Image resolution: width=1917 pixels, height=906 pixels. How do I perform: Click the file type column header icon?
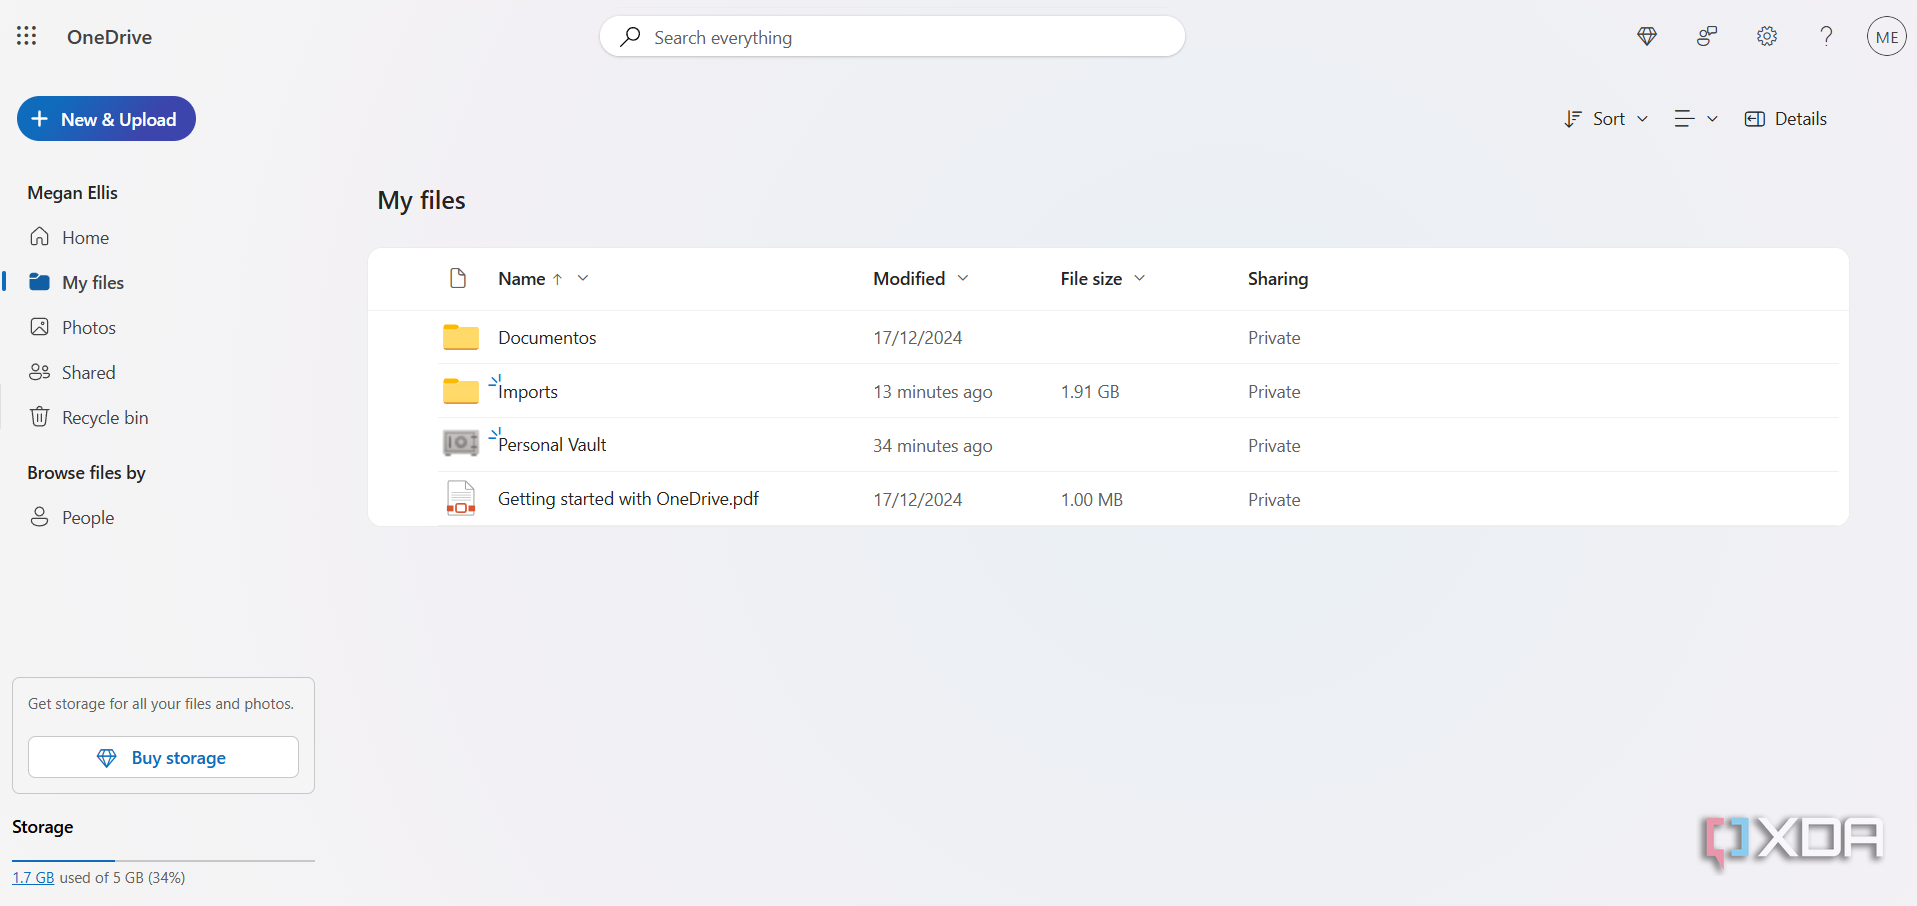pyautogui.click(x=458, y=278)
